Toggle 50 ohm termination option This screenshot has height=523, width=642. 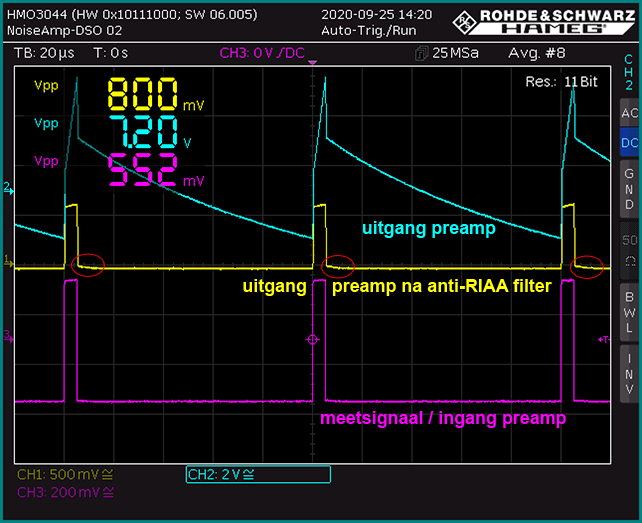629,250
